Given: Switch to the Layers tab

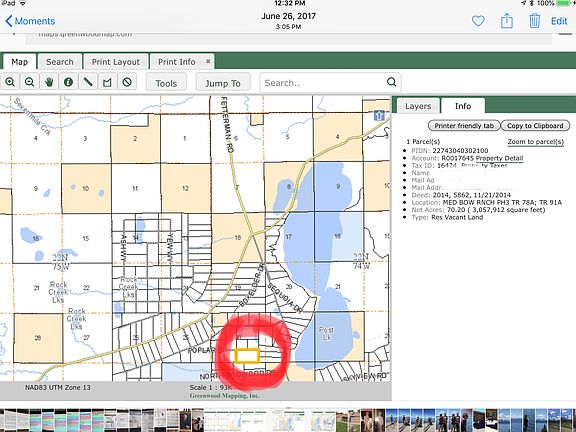Looking at the screenshot, I should pyautogui.click(x=418, y=106).
